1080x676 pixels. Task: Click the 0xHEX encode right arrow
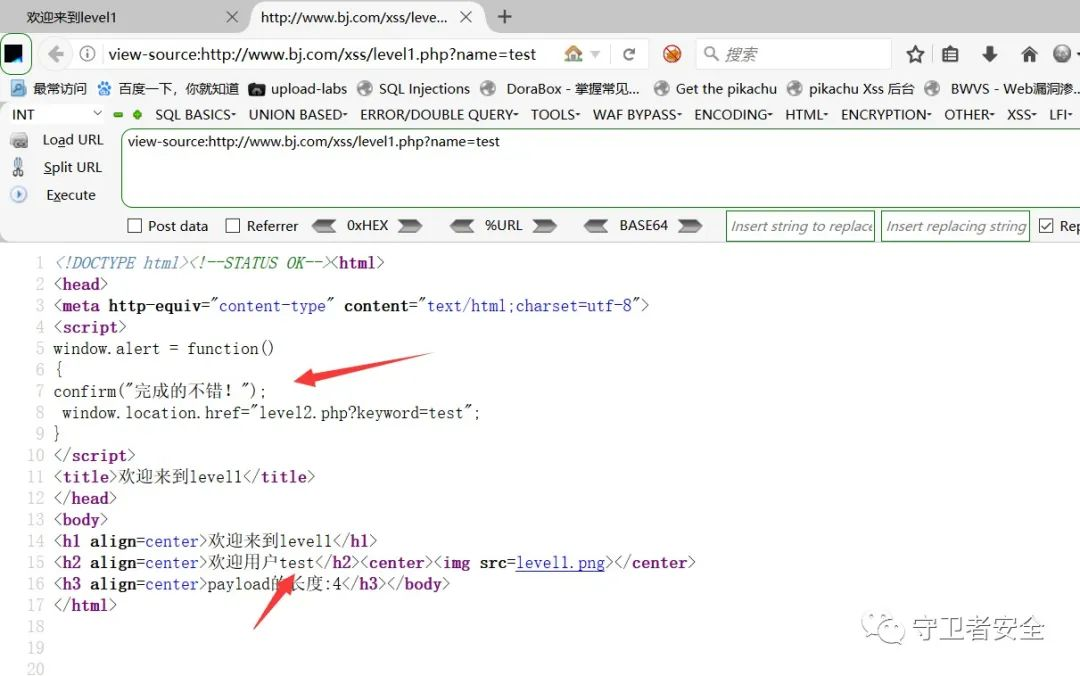point(410,226)
